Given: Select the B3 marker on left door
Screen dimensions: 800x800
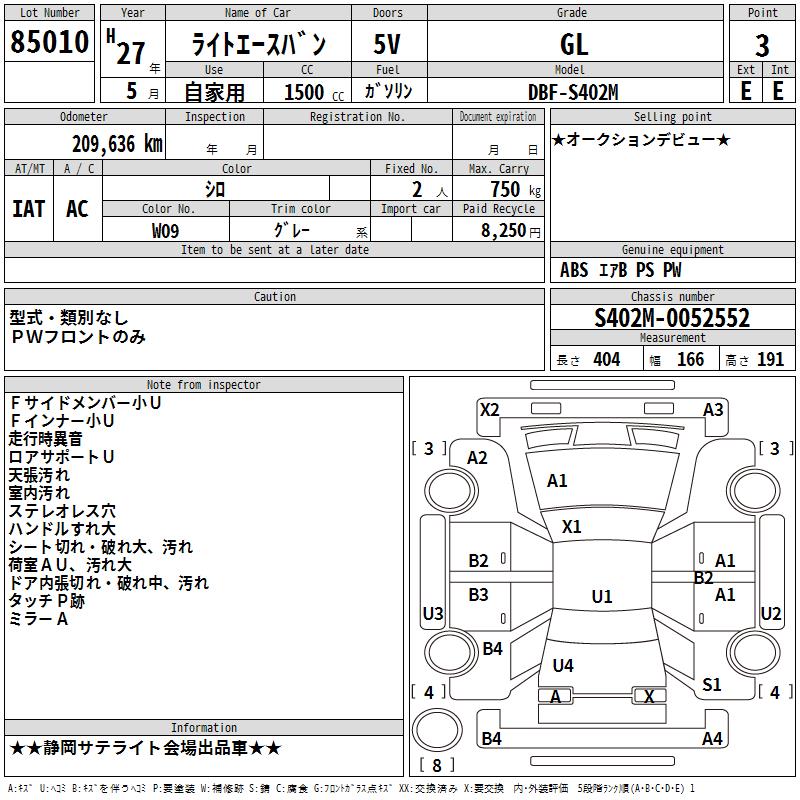Looking at the screenshot, I should (479, 595).
